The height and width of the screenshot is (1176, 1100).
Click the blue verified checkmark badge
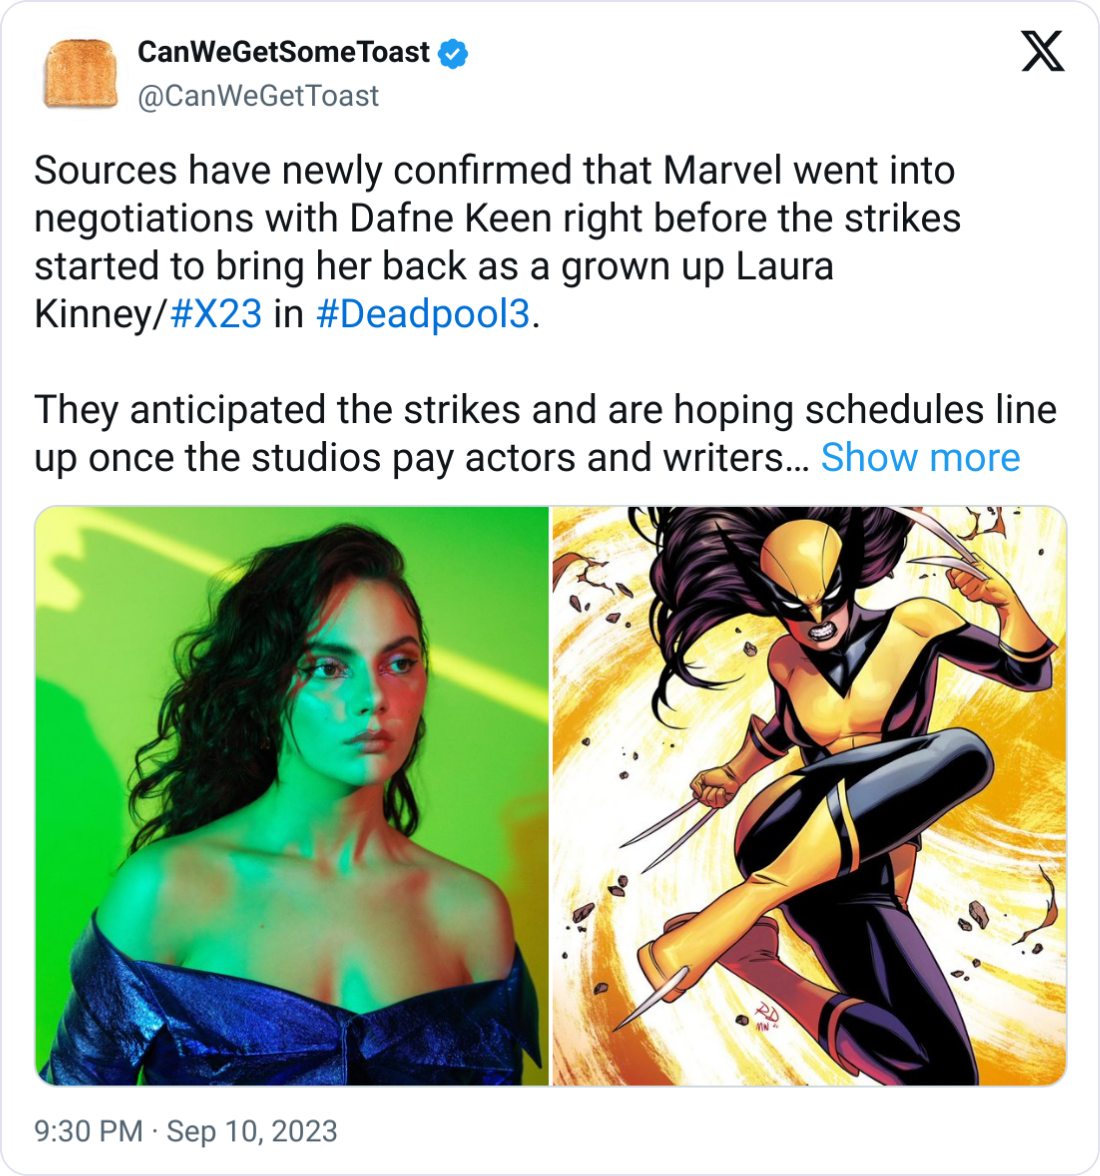click(453, 53)
